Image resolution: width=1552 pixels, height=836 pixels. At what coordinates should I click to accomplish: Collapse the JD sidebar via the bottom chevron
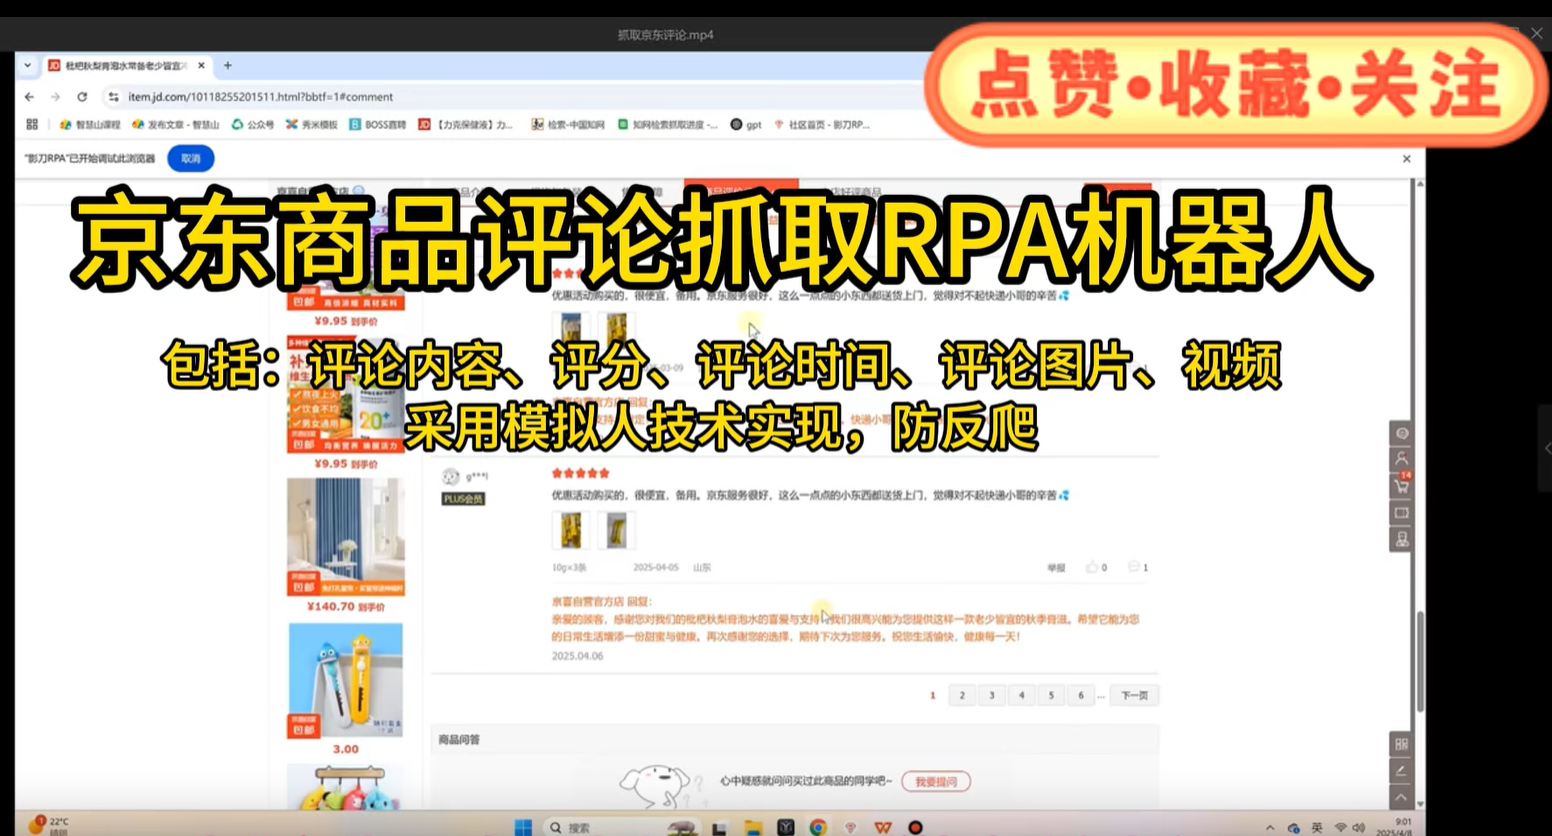(1401, 797)
